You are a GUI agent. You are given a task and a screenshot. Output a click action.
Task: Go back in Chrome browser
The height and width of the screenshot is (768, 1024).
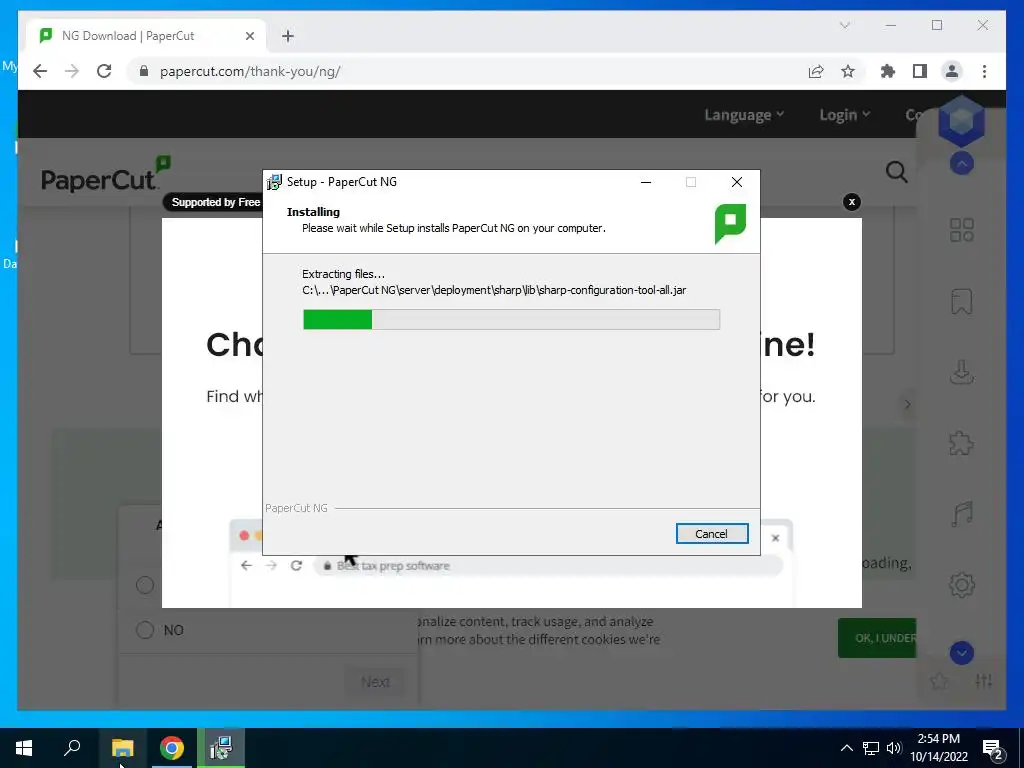coord(40,71)
